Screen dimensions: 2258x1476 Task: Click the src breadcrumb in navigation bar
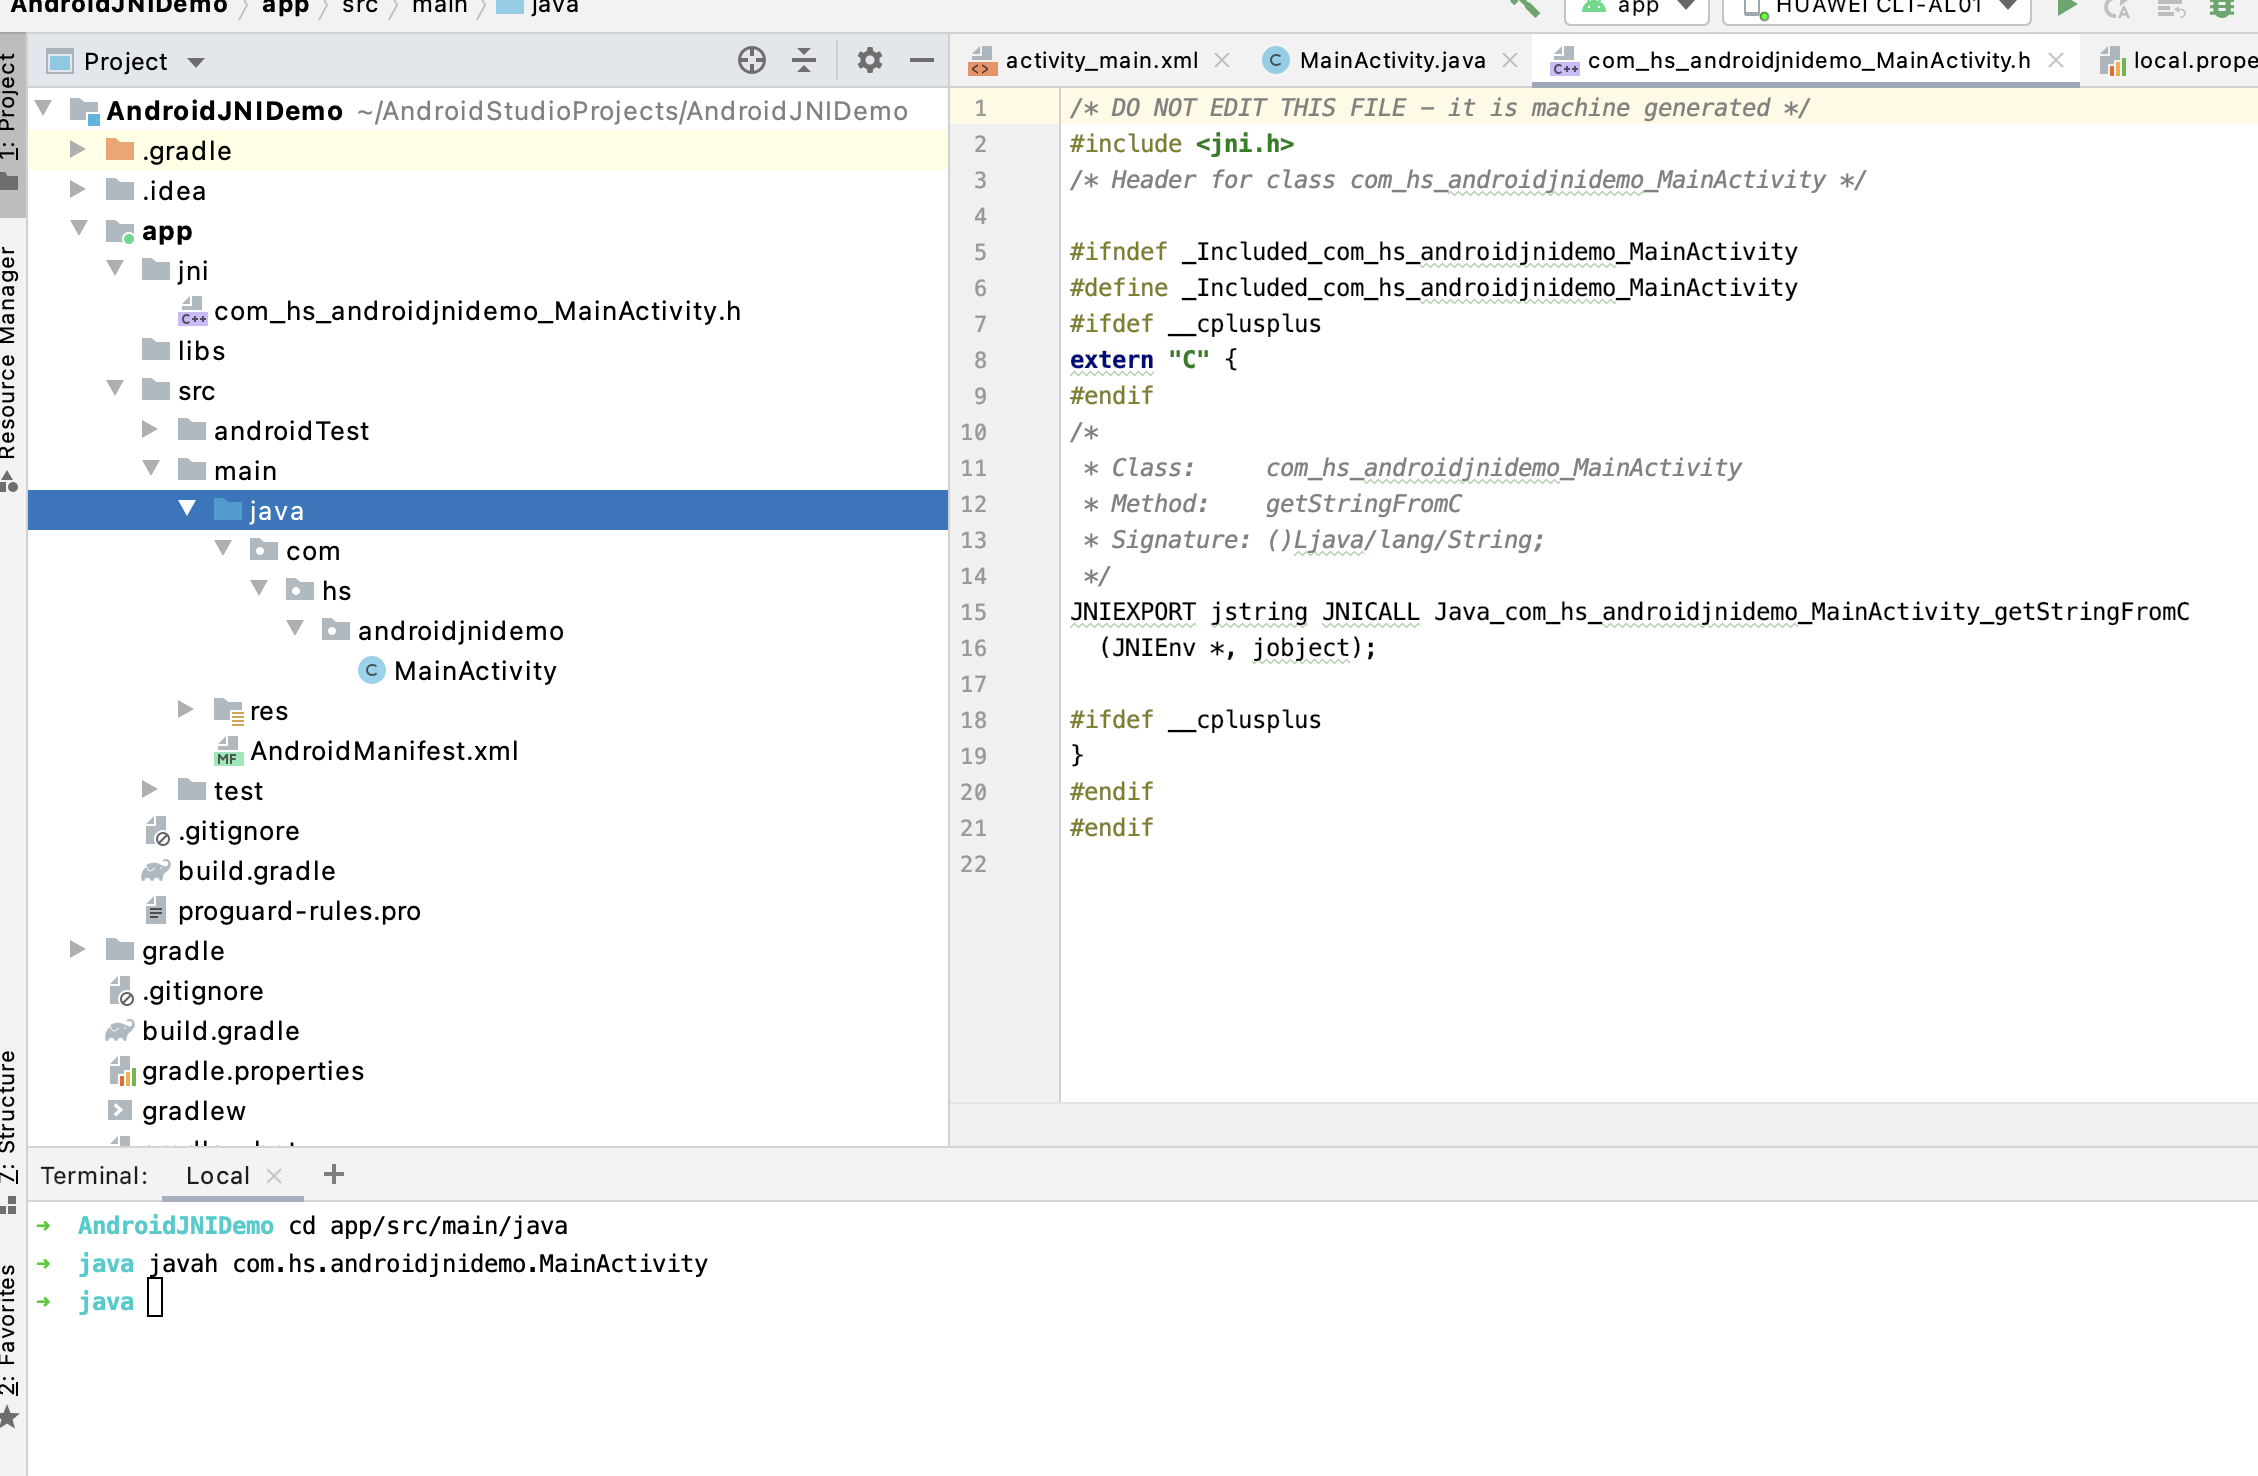pyautogui.click(x=360, y=7)
